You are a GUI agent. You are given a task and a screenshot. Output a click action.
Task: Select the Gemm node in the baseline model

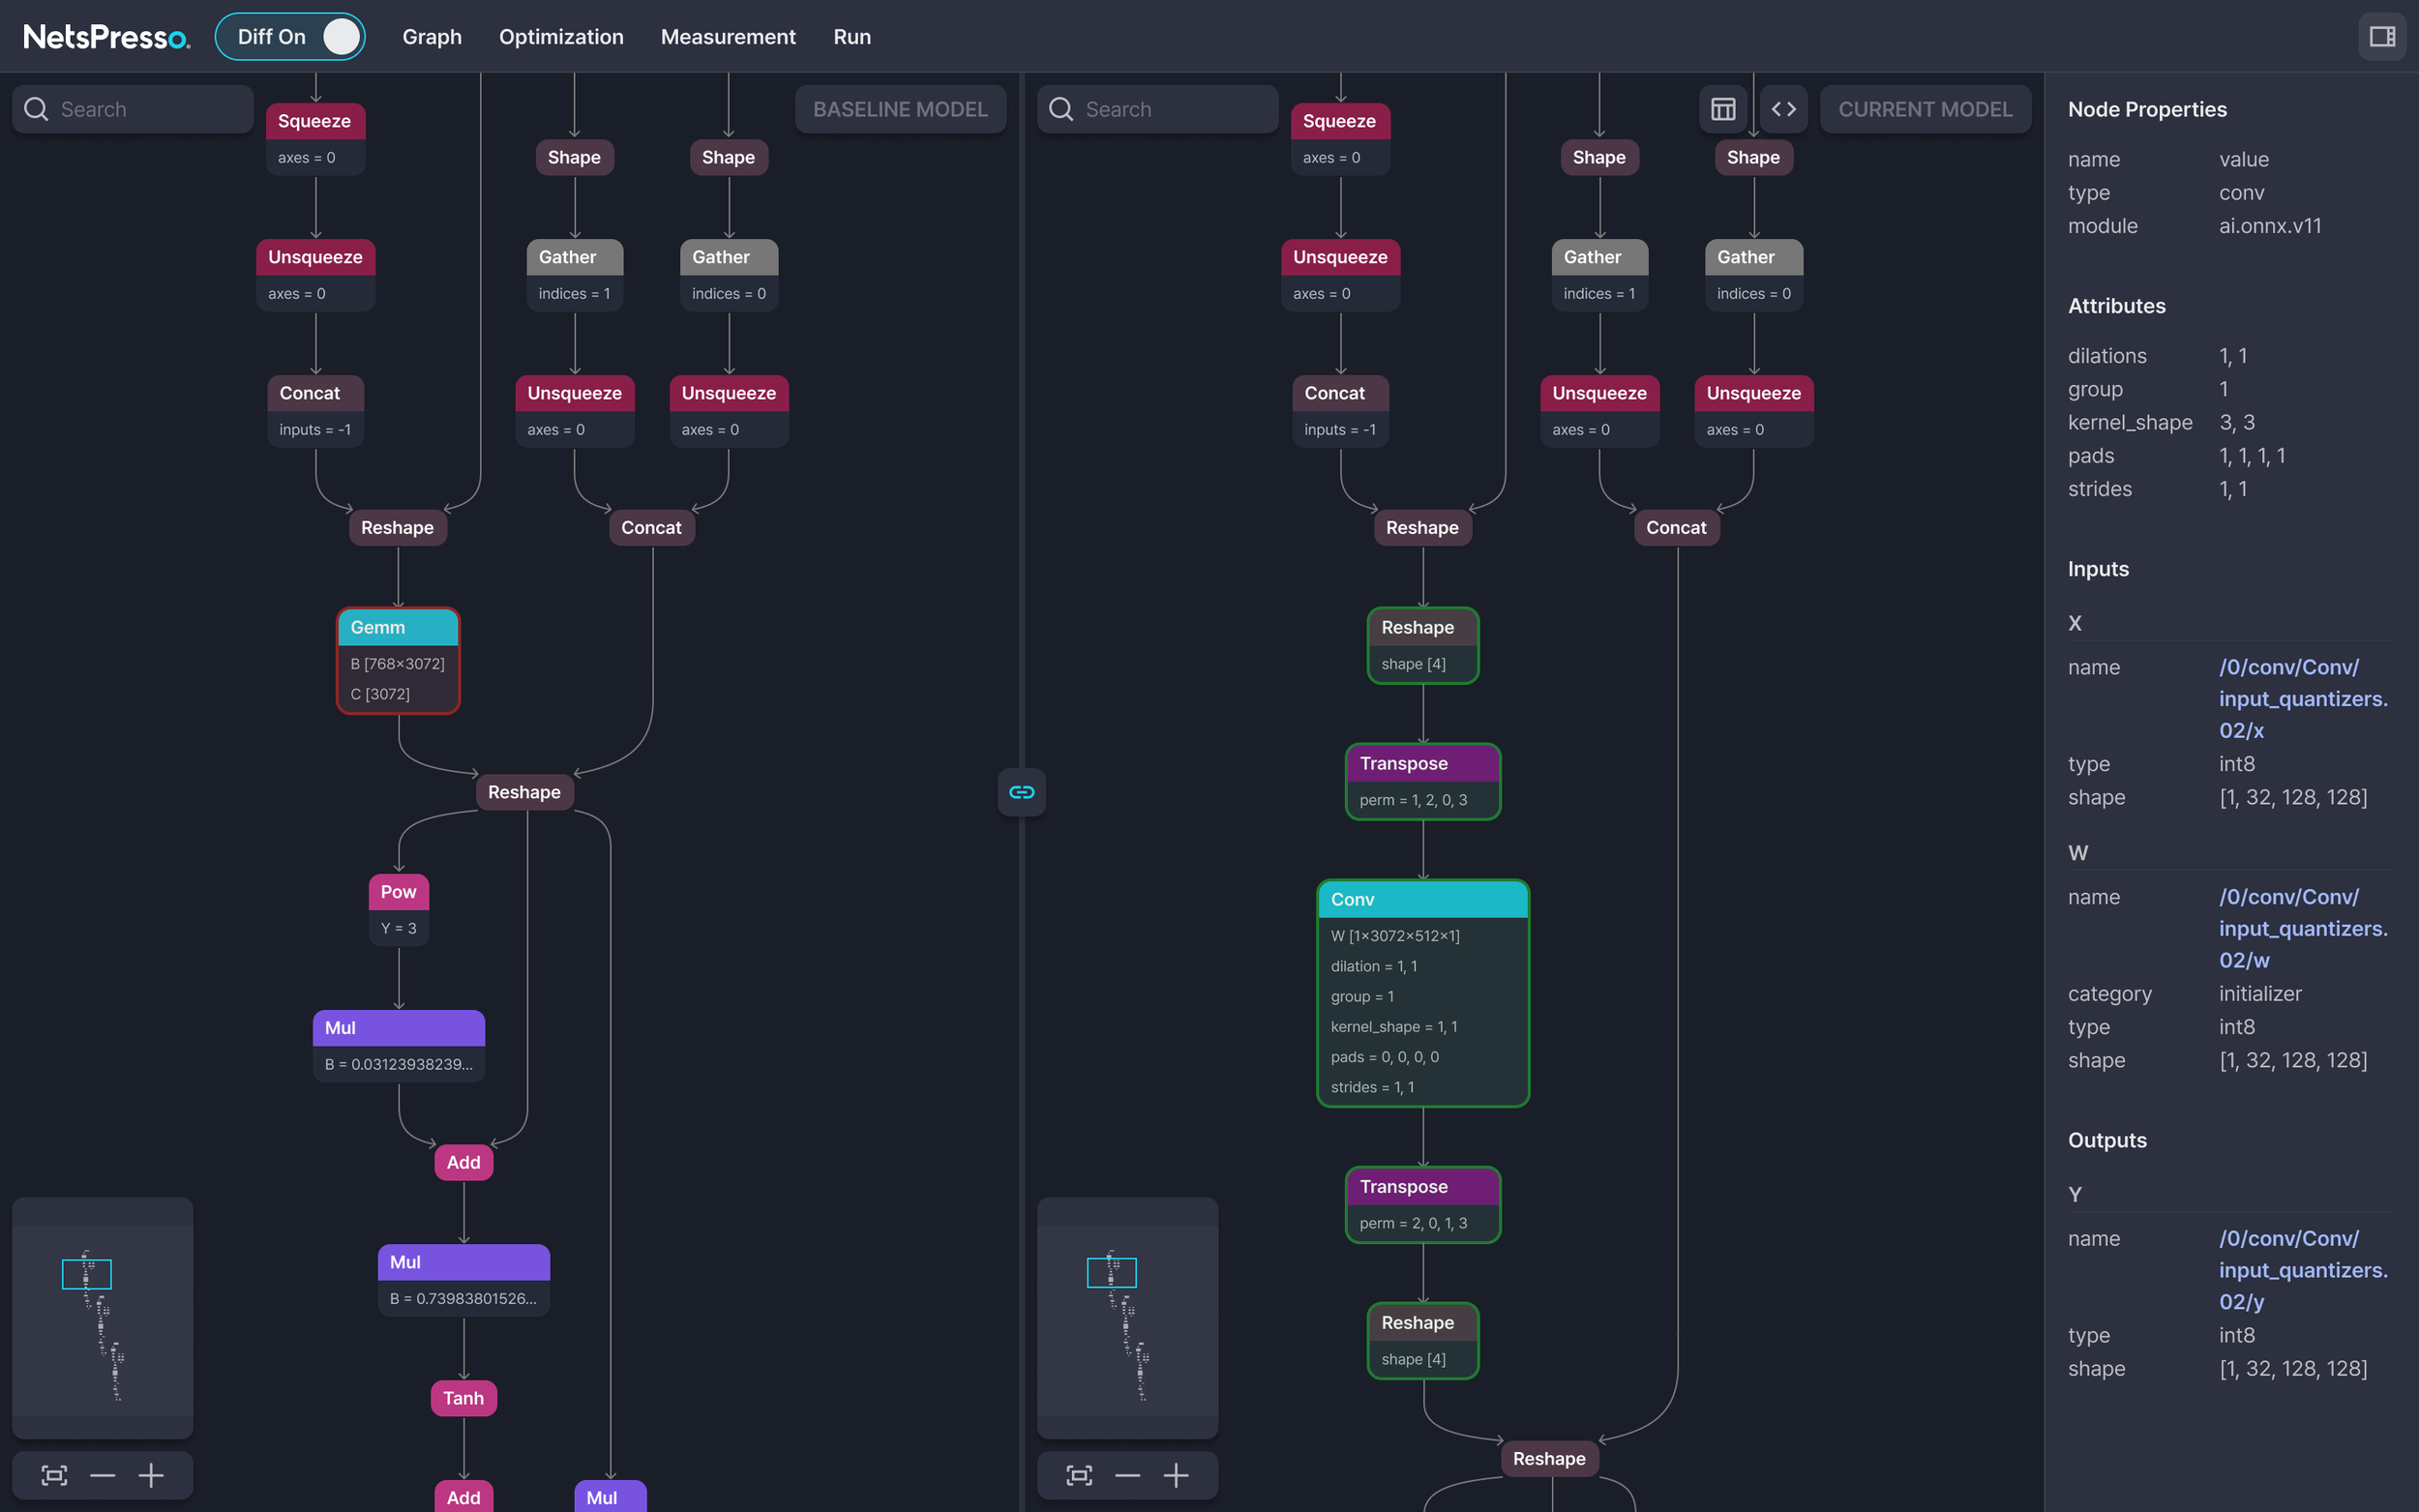coord(397,627)
